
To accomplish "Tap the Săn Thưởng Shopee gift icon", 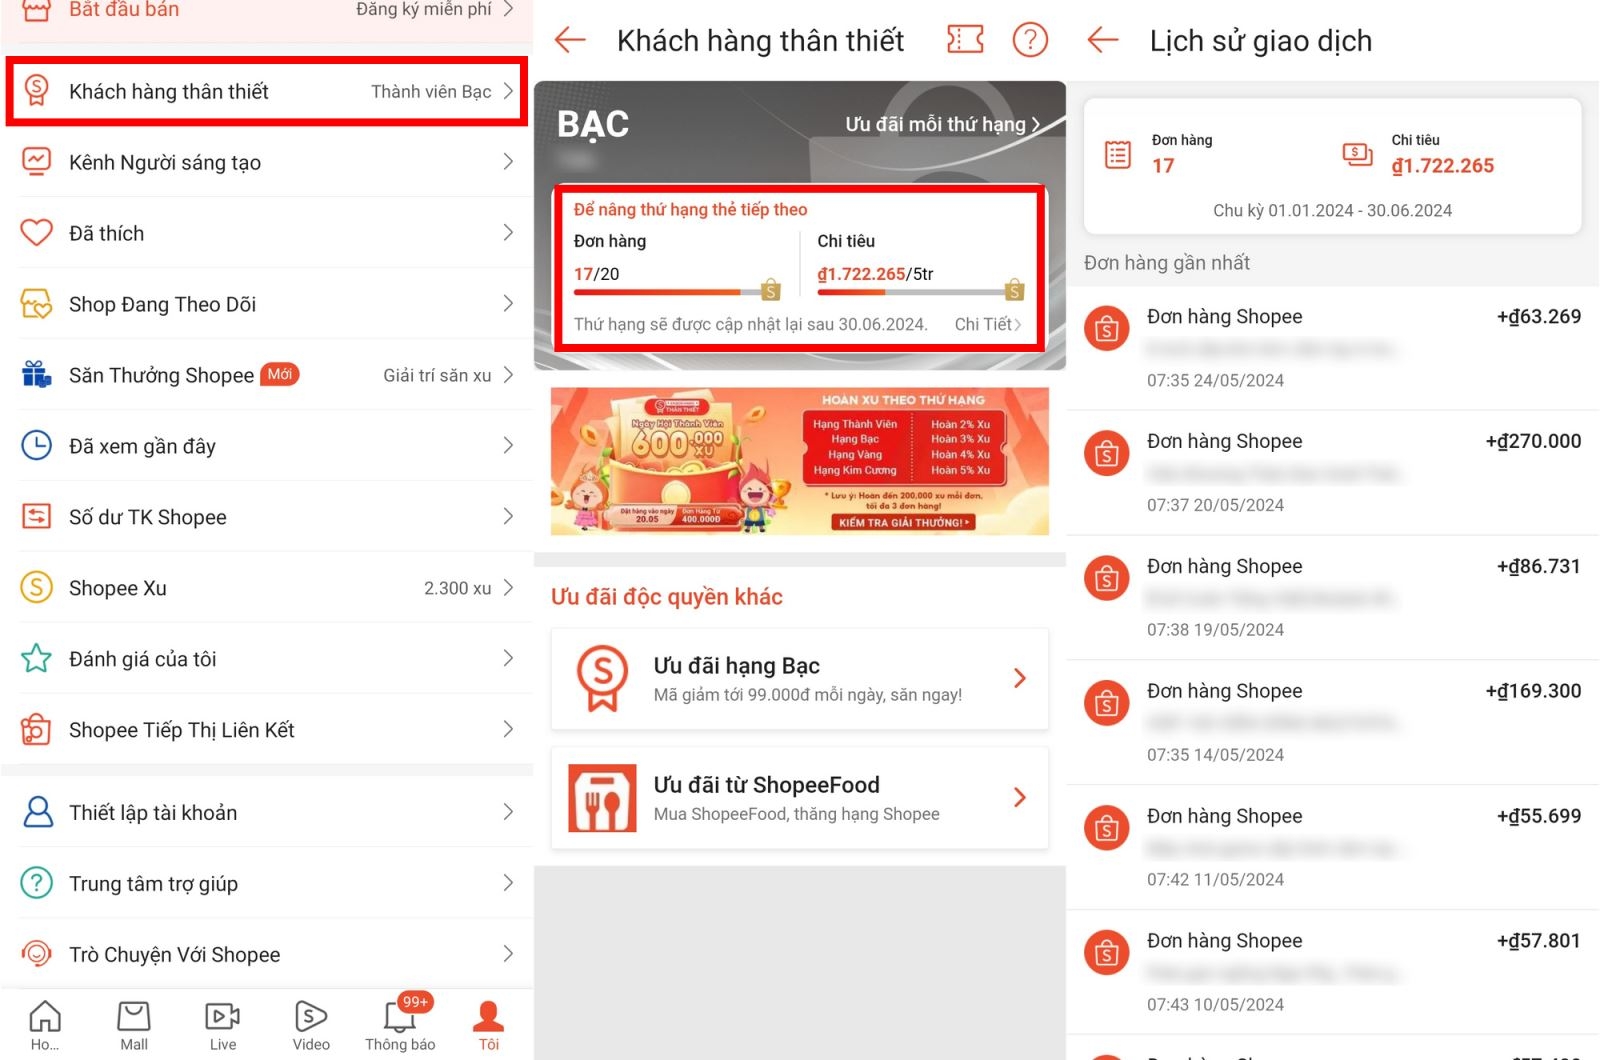I will (x=37, y=375).
